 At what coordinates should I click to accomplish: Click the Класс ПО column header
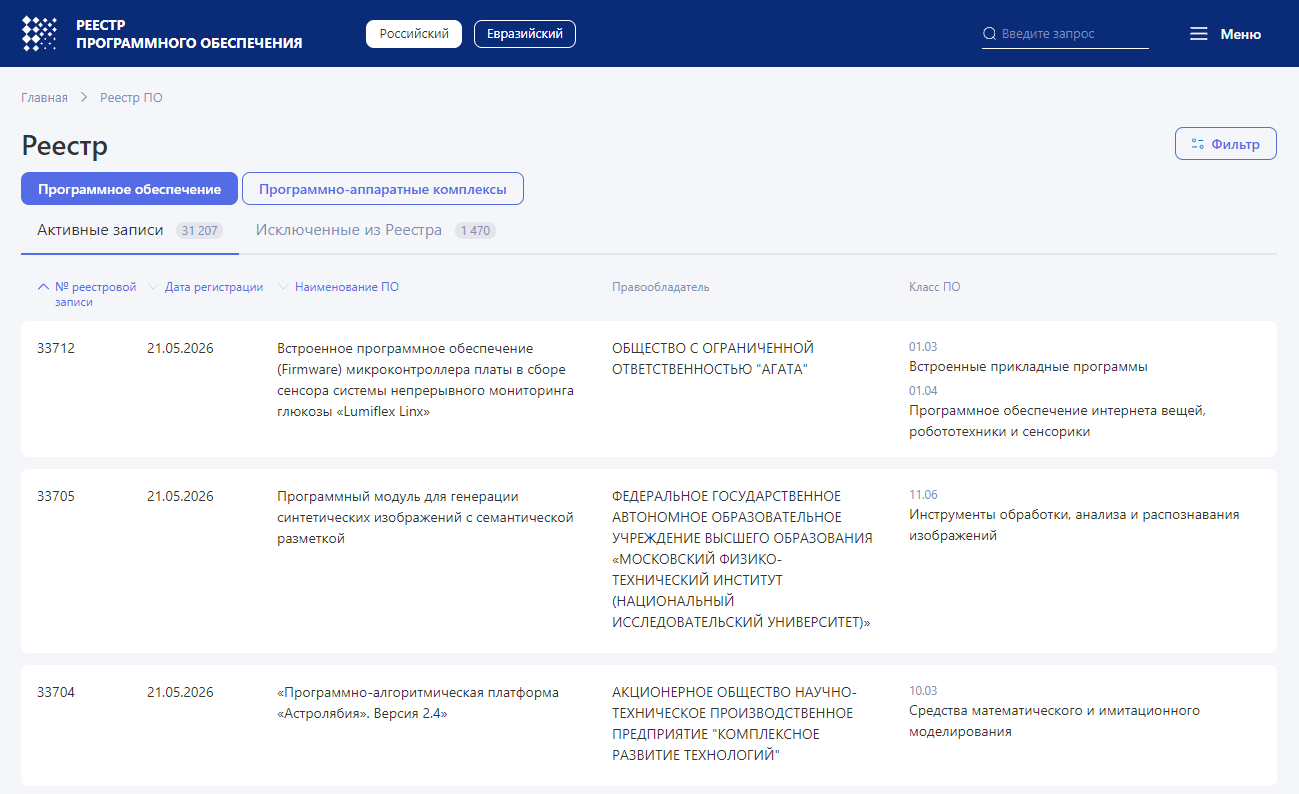point(934,287)
